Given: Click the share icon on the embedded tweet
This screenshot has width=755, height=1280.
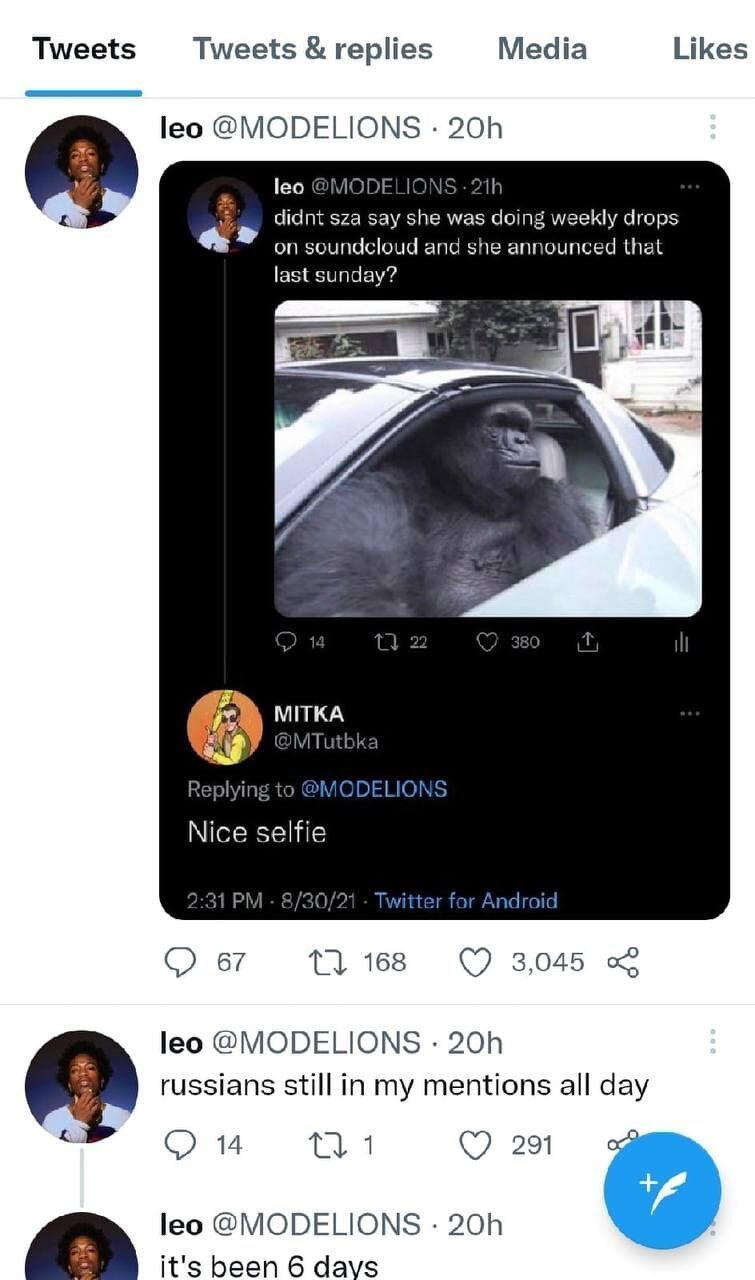Looking at the screenshot, I should (589, 643).
